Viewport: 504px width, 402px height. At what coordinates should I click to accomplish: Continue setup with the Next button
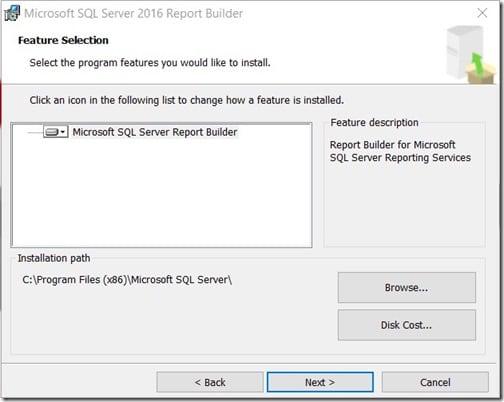tap(320, 382)
